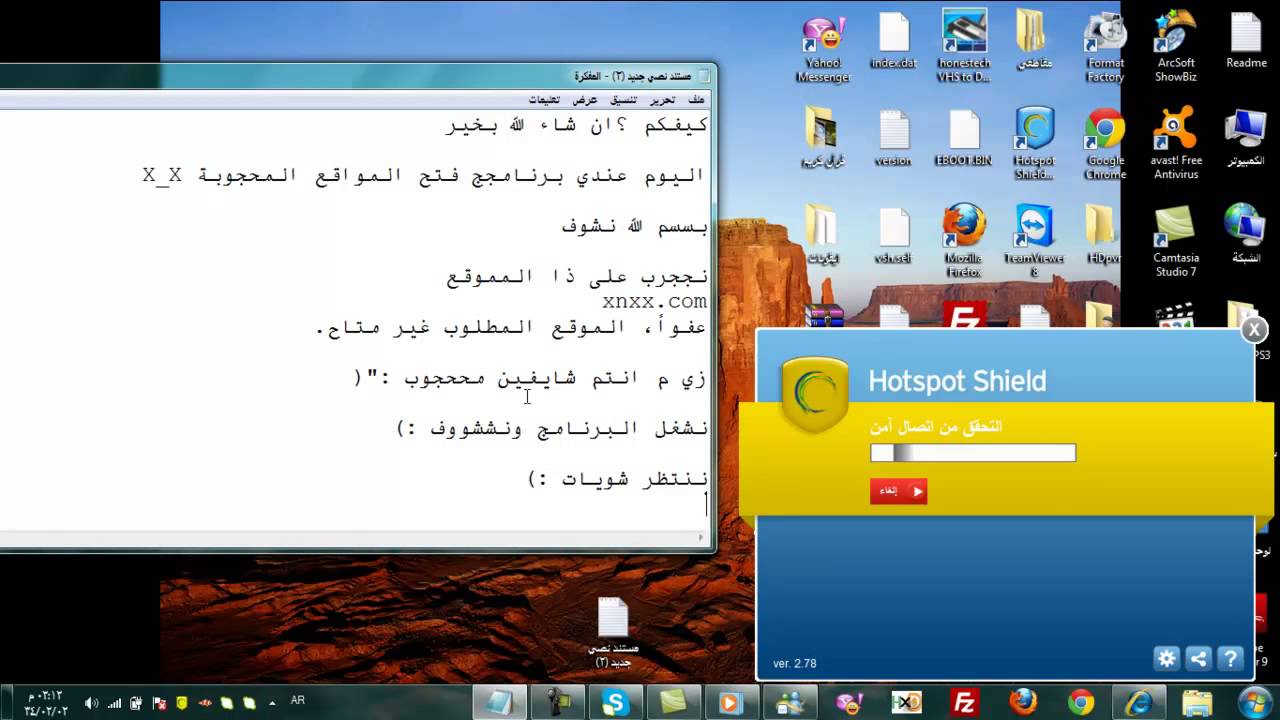
Task: Click the Notepad window title bar
Action: [355, 76]
